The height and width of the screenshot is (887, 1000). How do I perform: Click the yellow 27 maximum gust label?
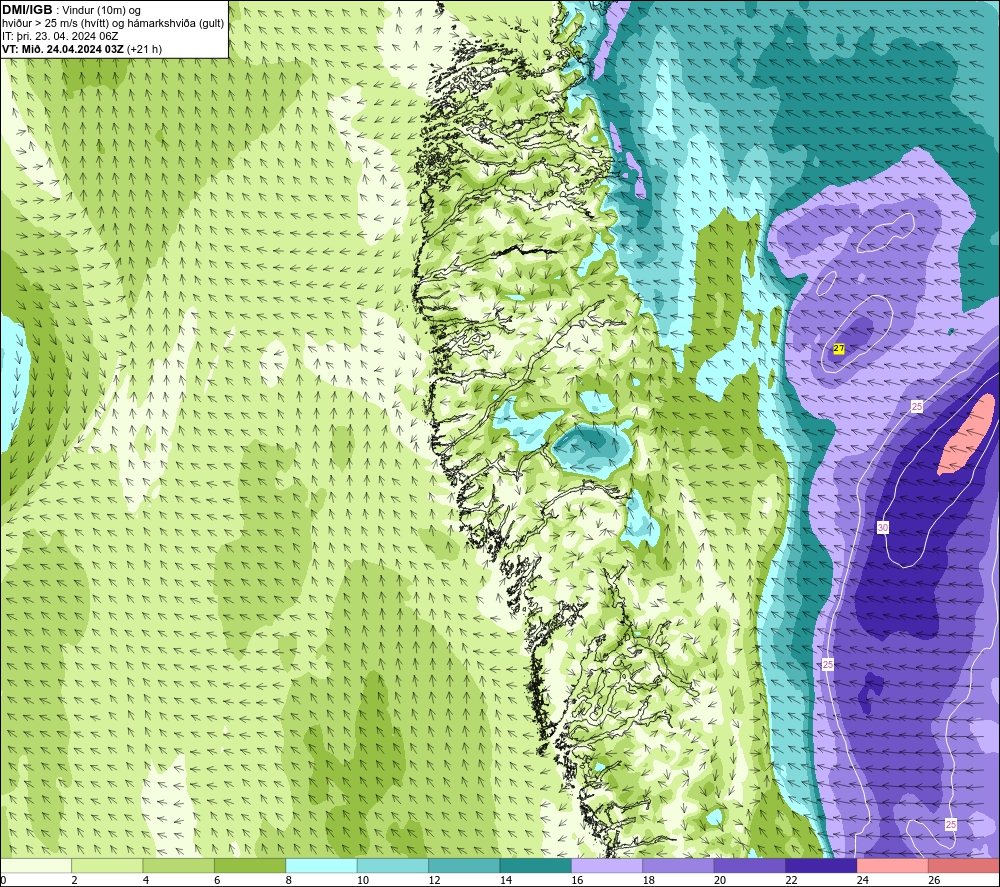pyautogui.click(x=839, y=349)
